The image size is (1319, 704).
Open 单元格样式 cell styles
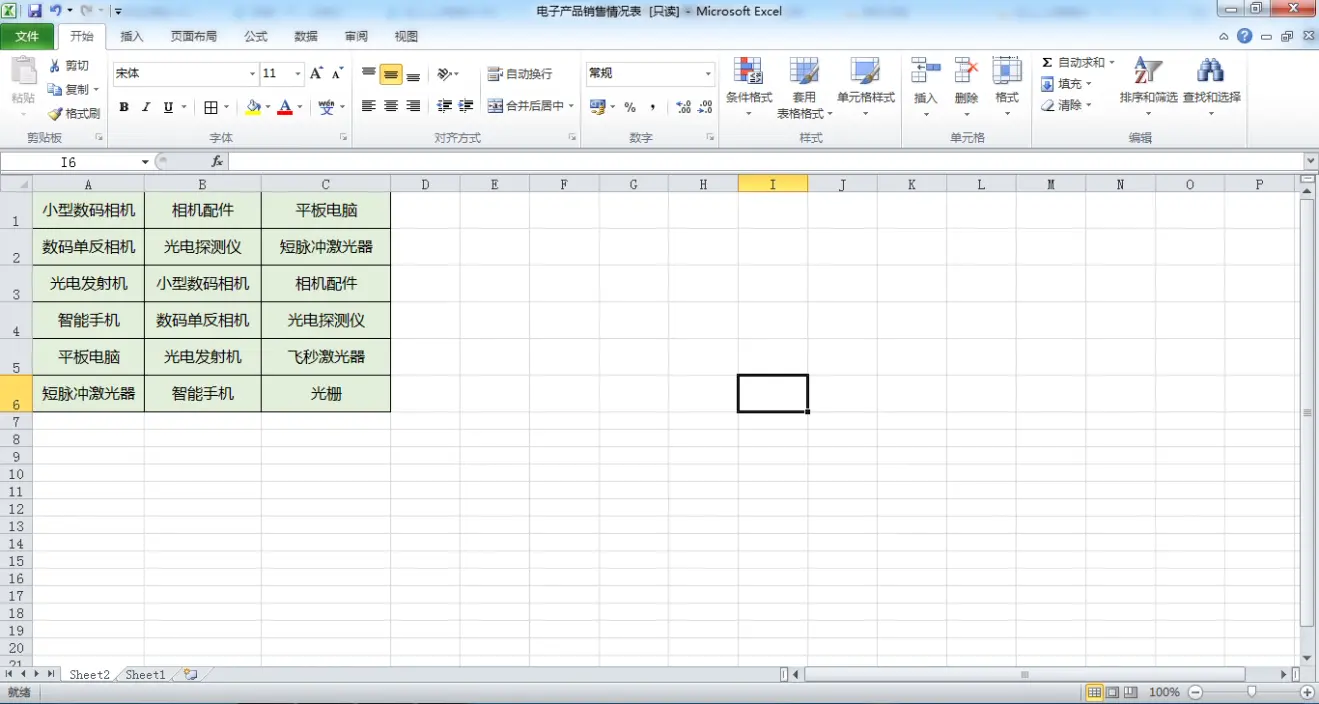click(866, 87)
